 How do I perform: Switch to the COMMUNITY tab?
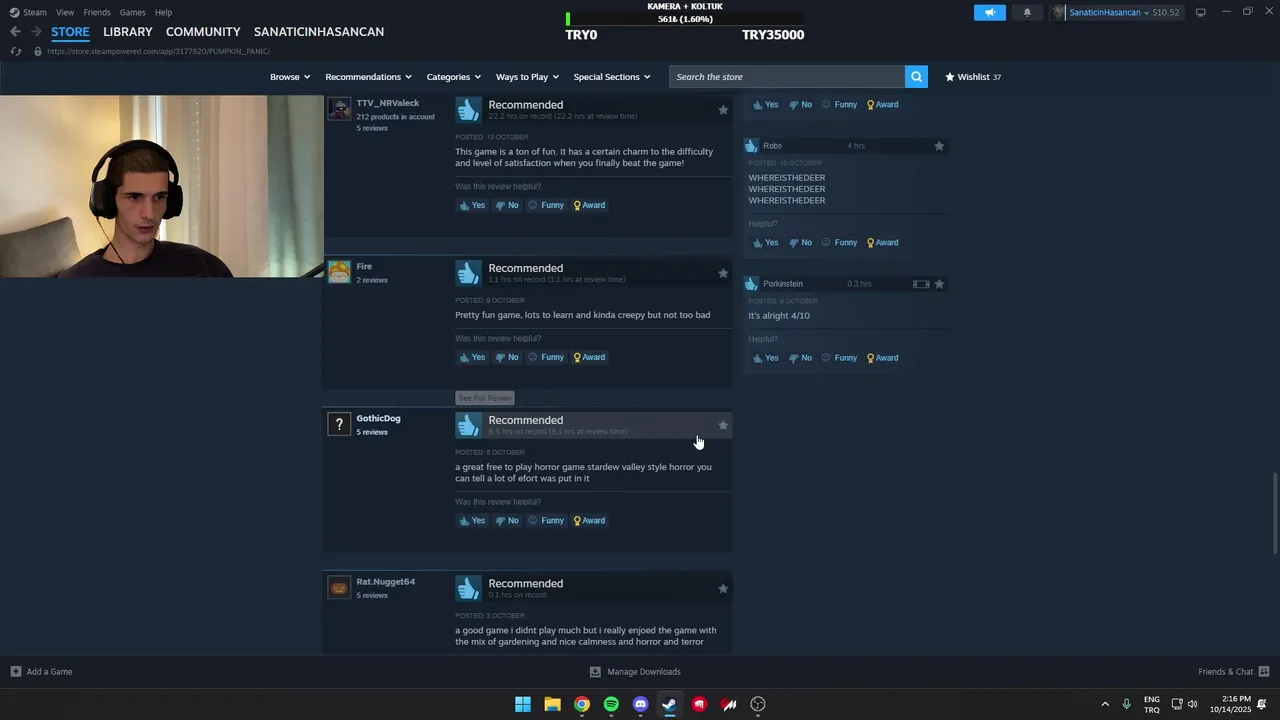[203, 32]
